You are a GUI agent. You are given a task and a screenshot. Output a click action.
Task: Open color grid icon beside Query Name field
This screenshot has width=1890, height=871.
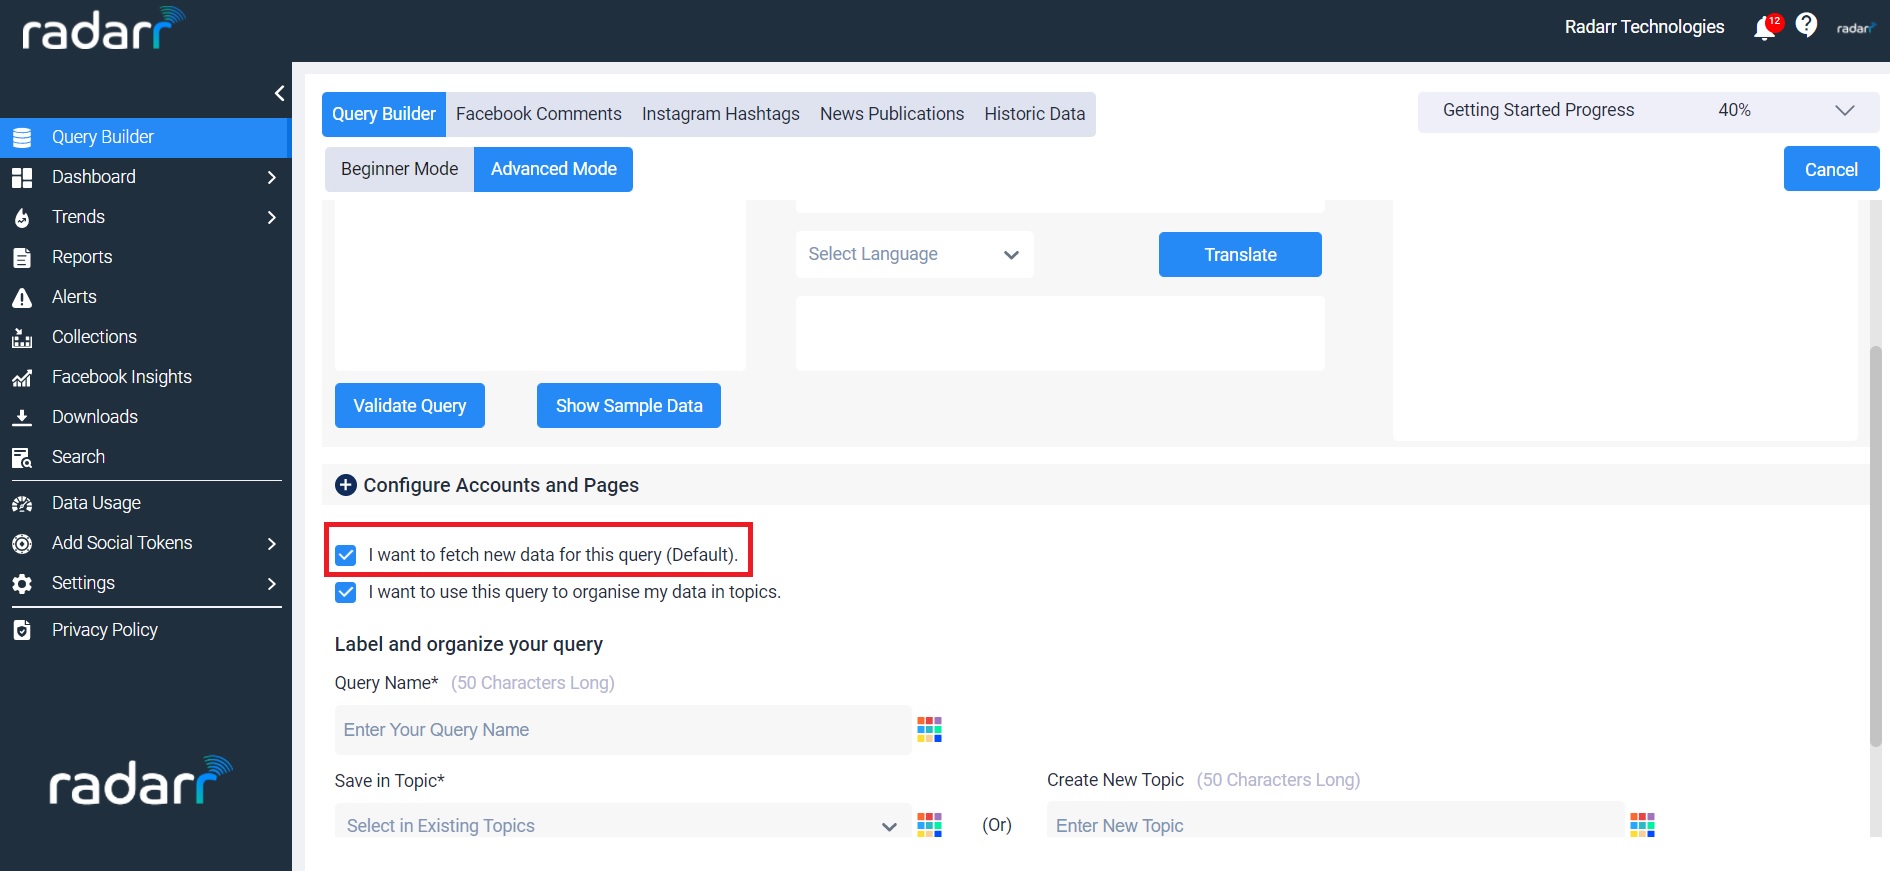pyautogui.click(x=929, y=729)
